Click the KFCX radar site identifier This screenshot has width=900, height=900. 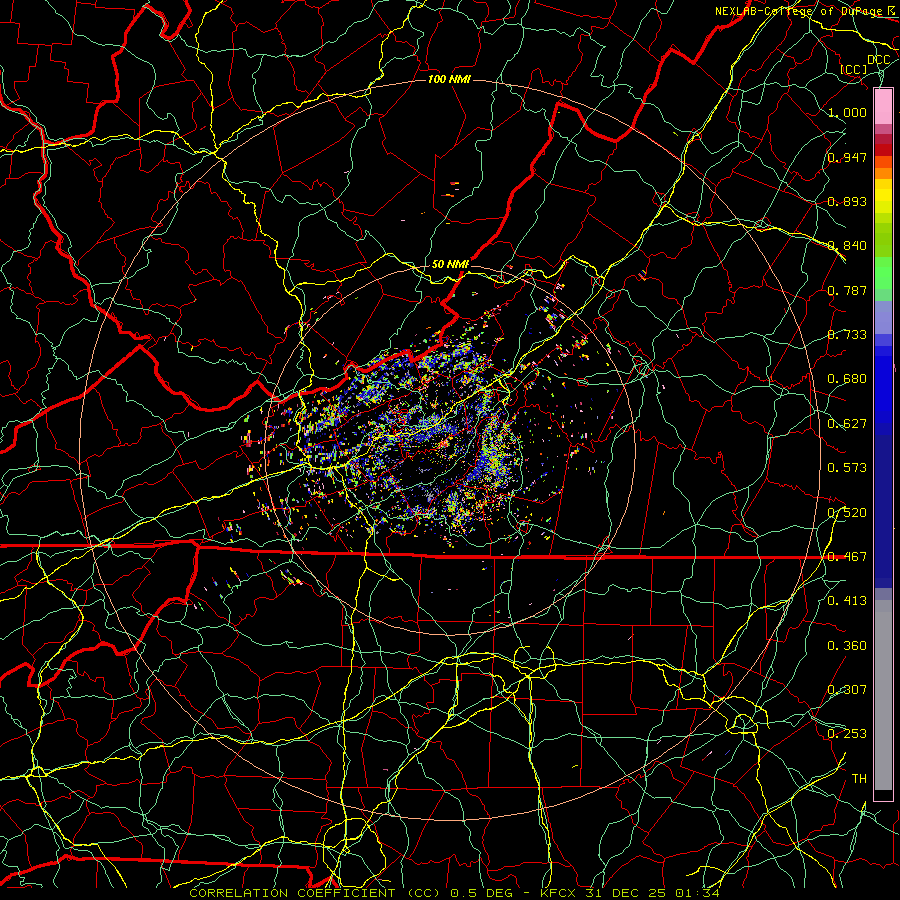pos(559,893)
